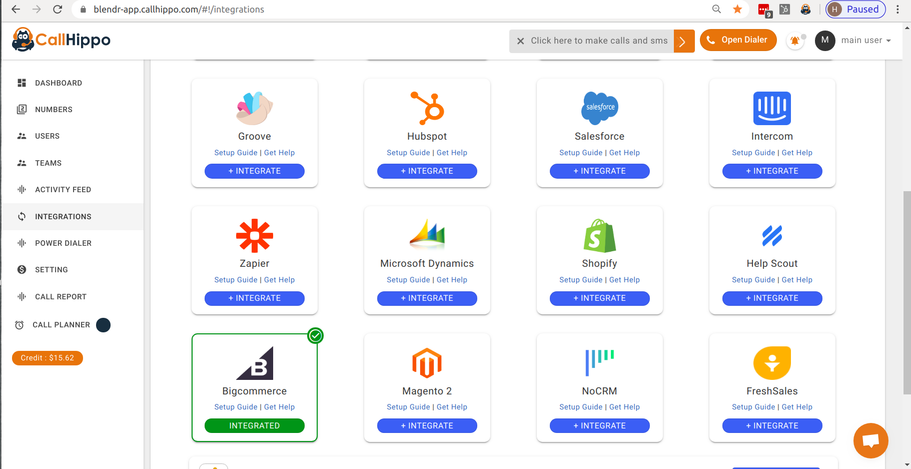The width and height of the screenshot is (911, 469).
Task: Integrate Magento 2
Action: (427, 425)
